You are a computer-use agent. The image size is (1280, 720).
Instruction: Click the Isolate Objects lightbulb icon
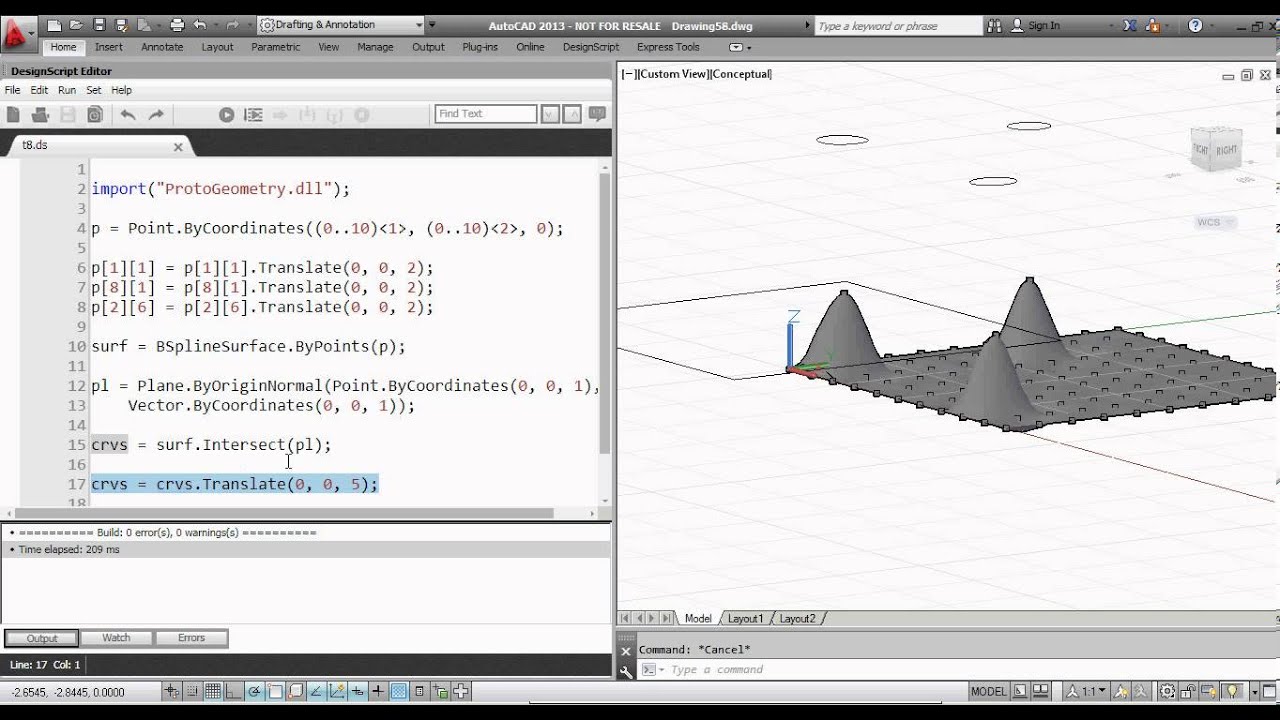[1233, 691]
